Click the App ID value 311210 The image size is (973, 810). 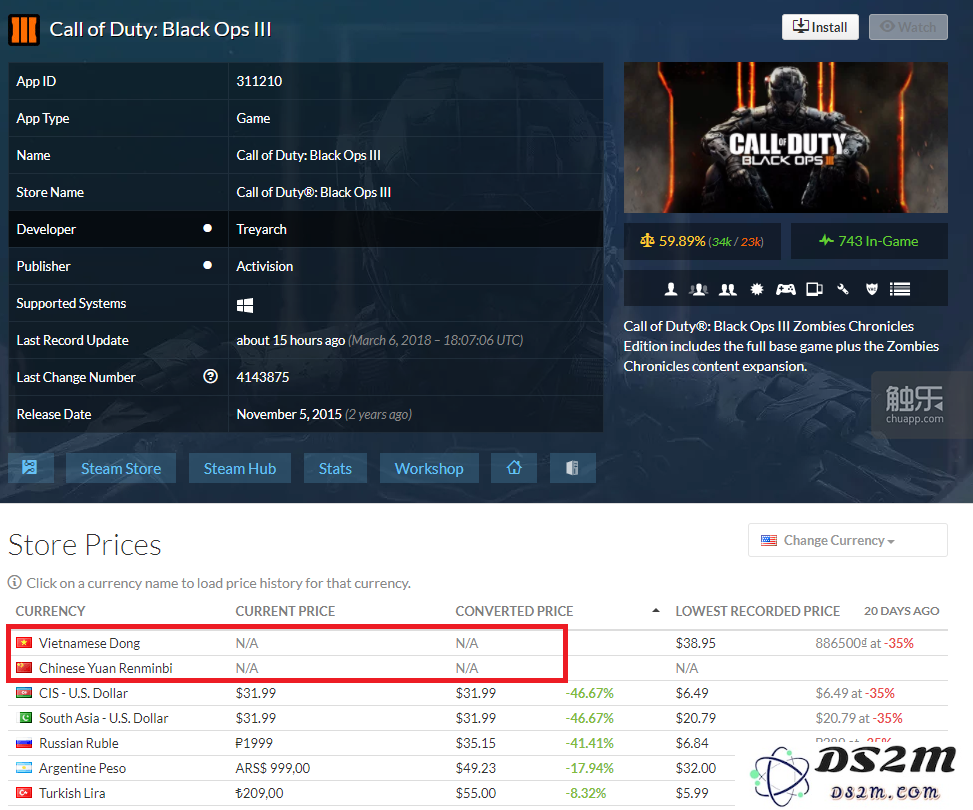pyautogui.click(x=259, y=81)
